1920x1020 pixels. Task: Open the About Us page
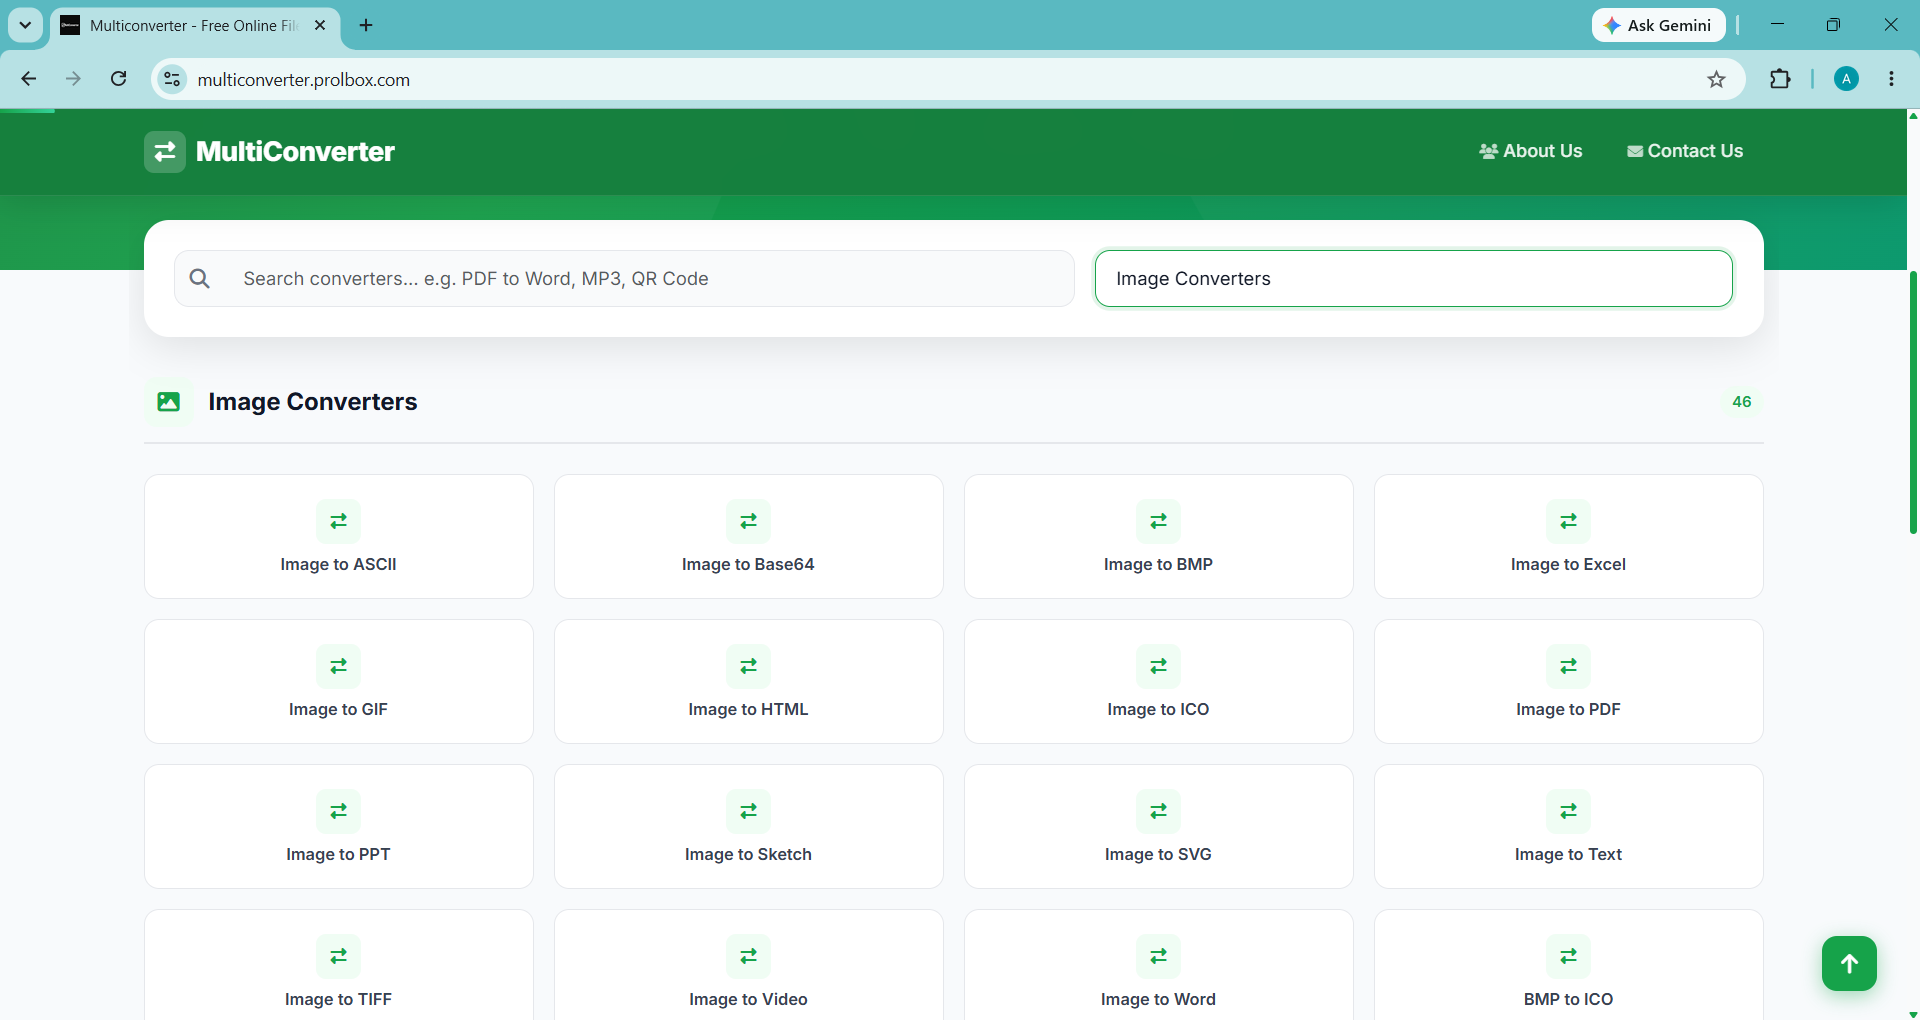click(x=1531, y=151)
